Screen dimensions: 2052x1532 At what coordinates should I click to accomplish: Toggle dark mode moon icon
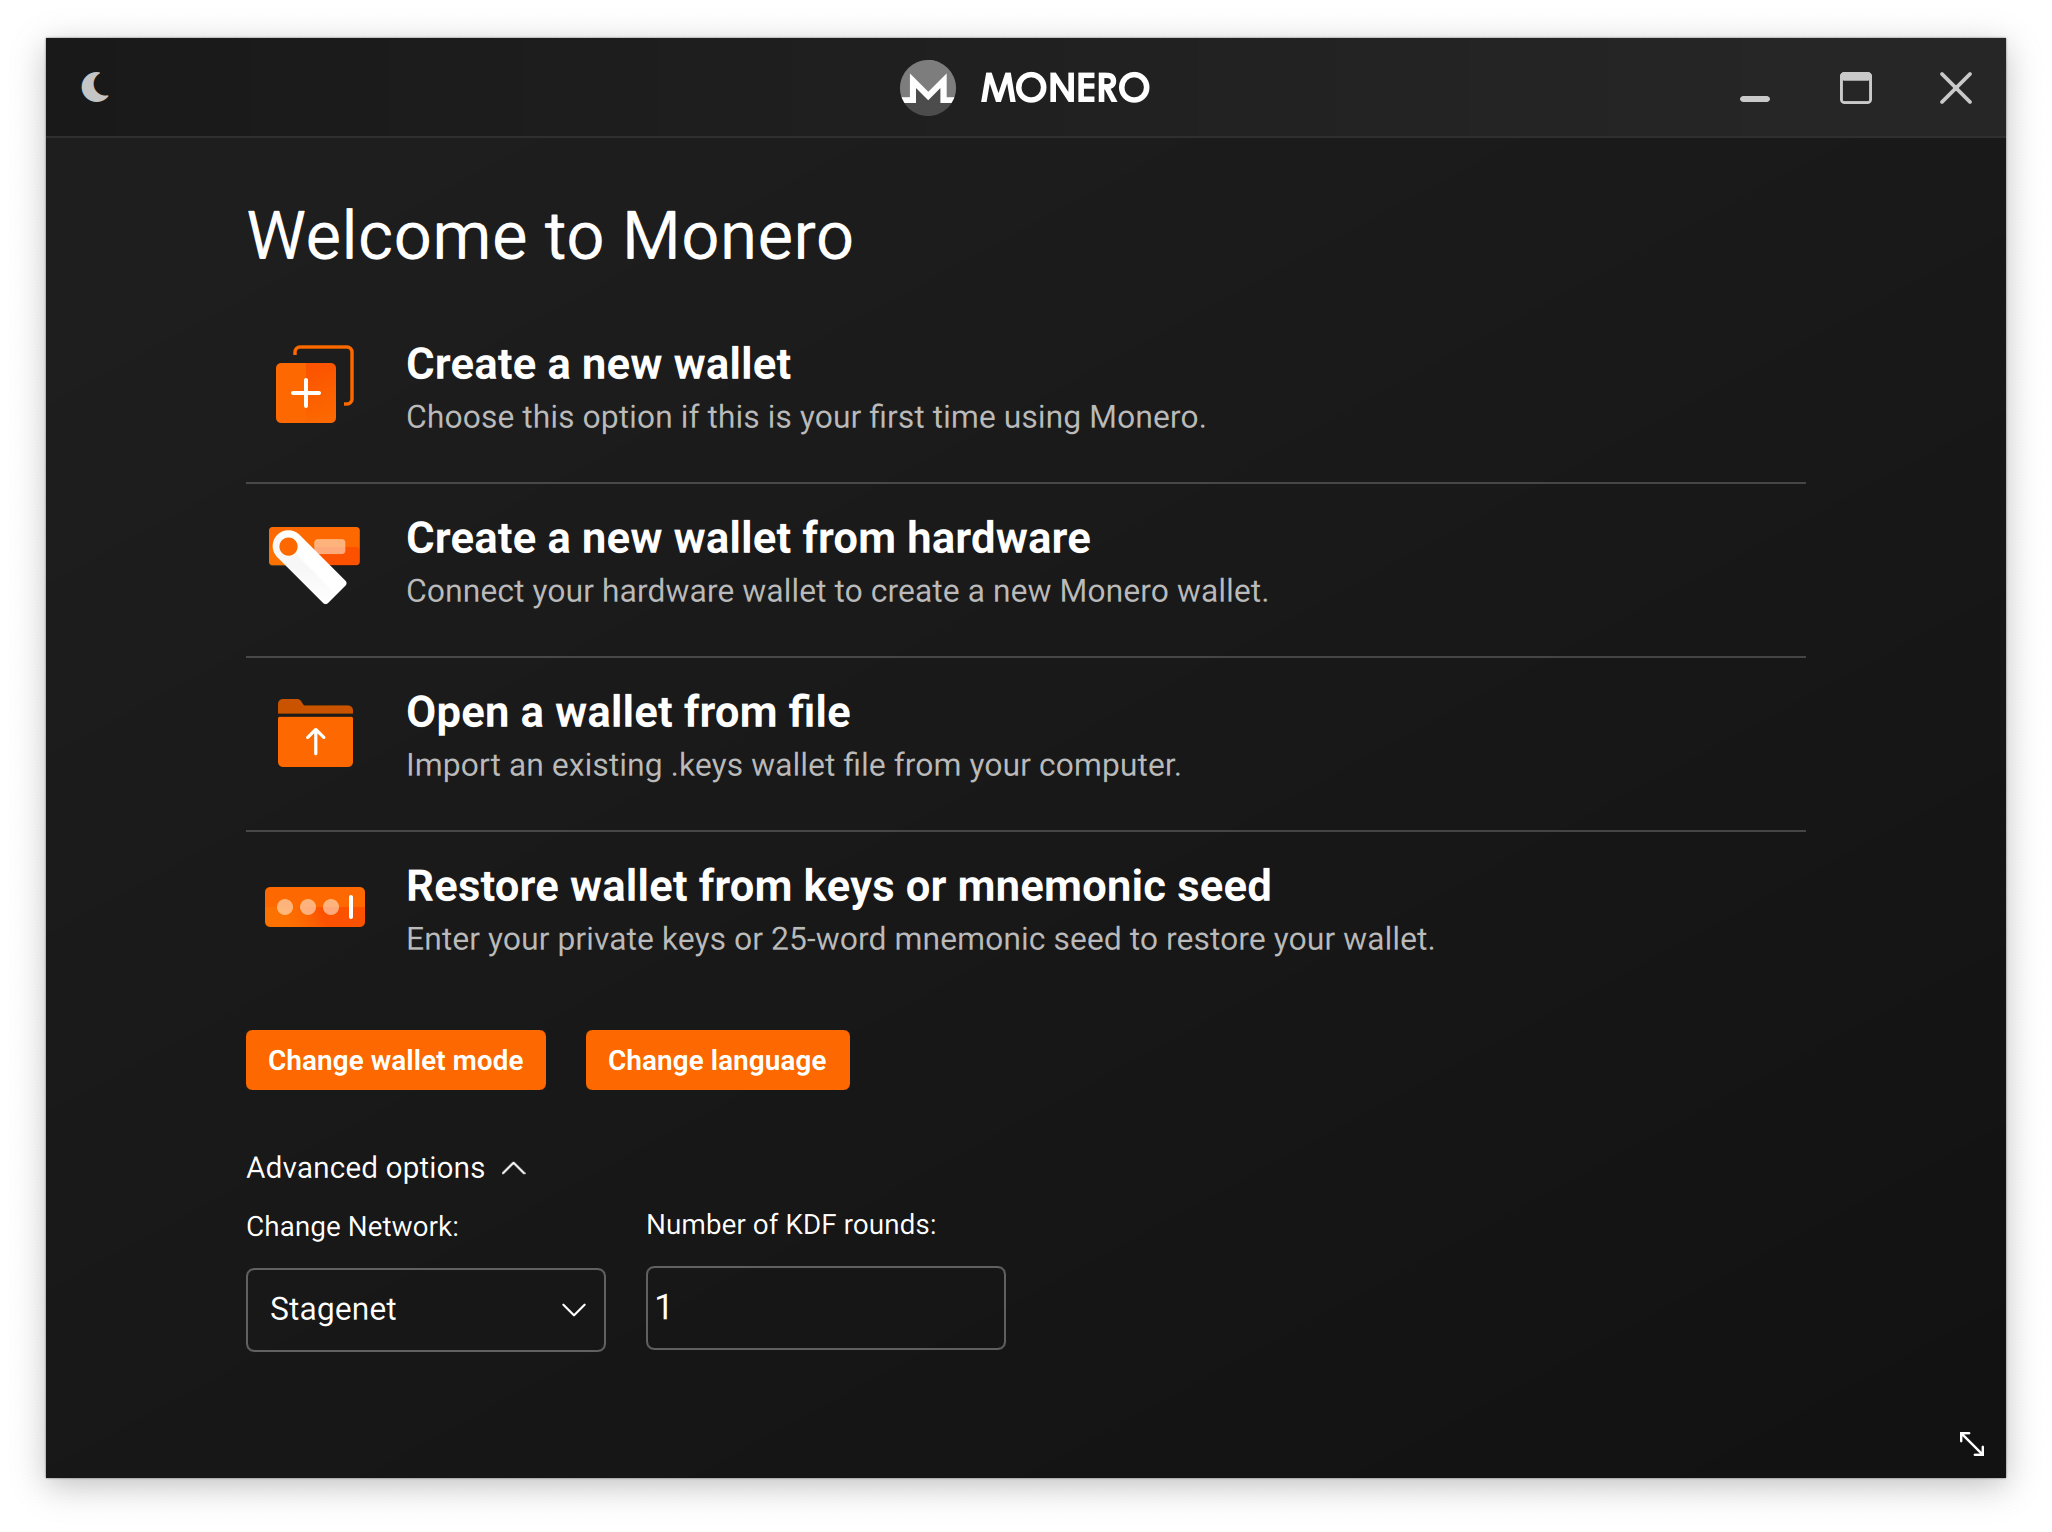[96, 88]
